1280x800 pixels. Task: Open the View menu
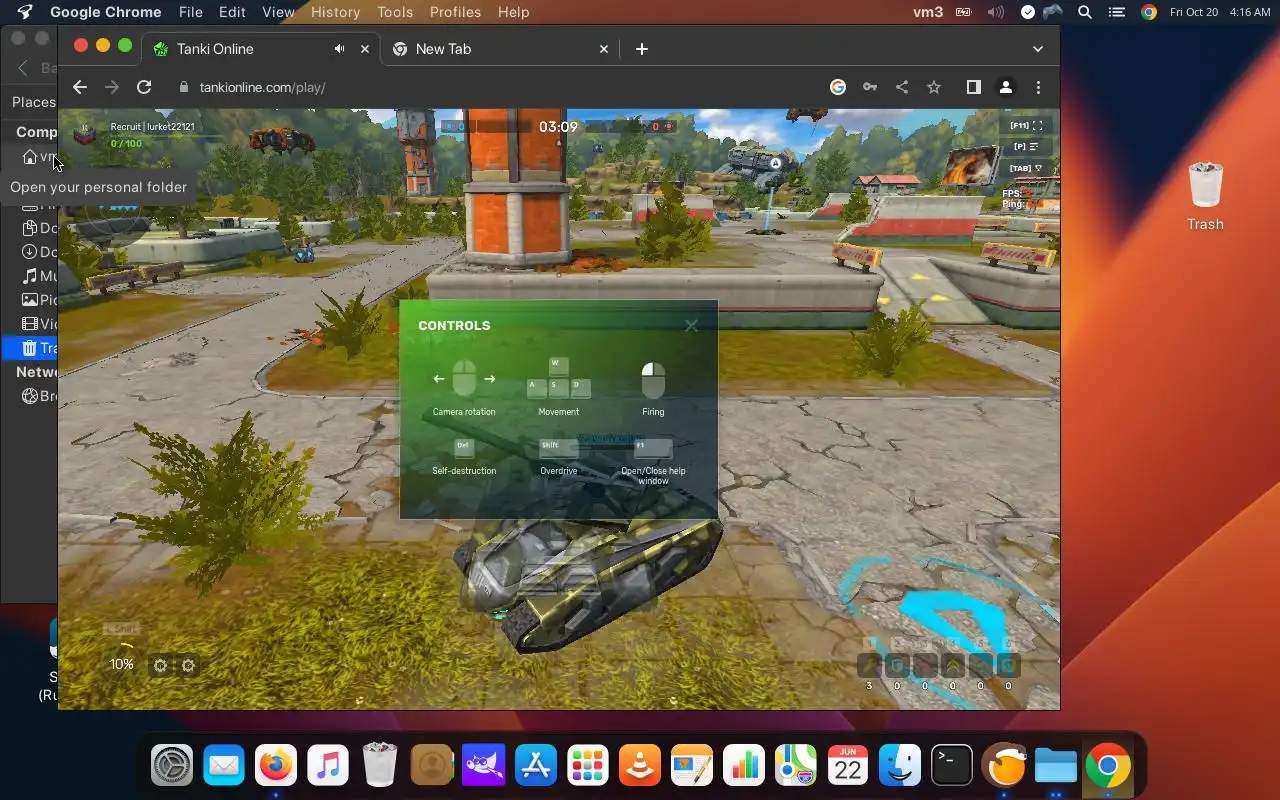(278, 12)
